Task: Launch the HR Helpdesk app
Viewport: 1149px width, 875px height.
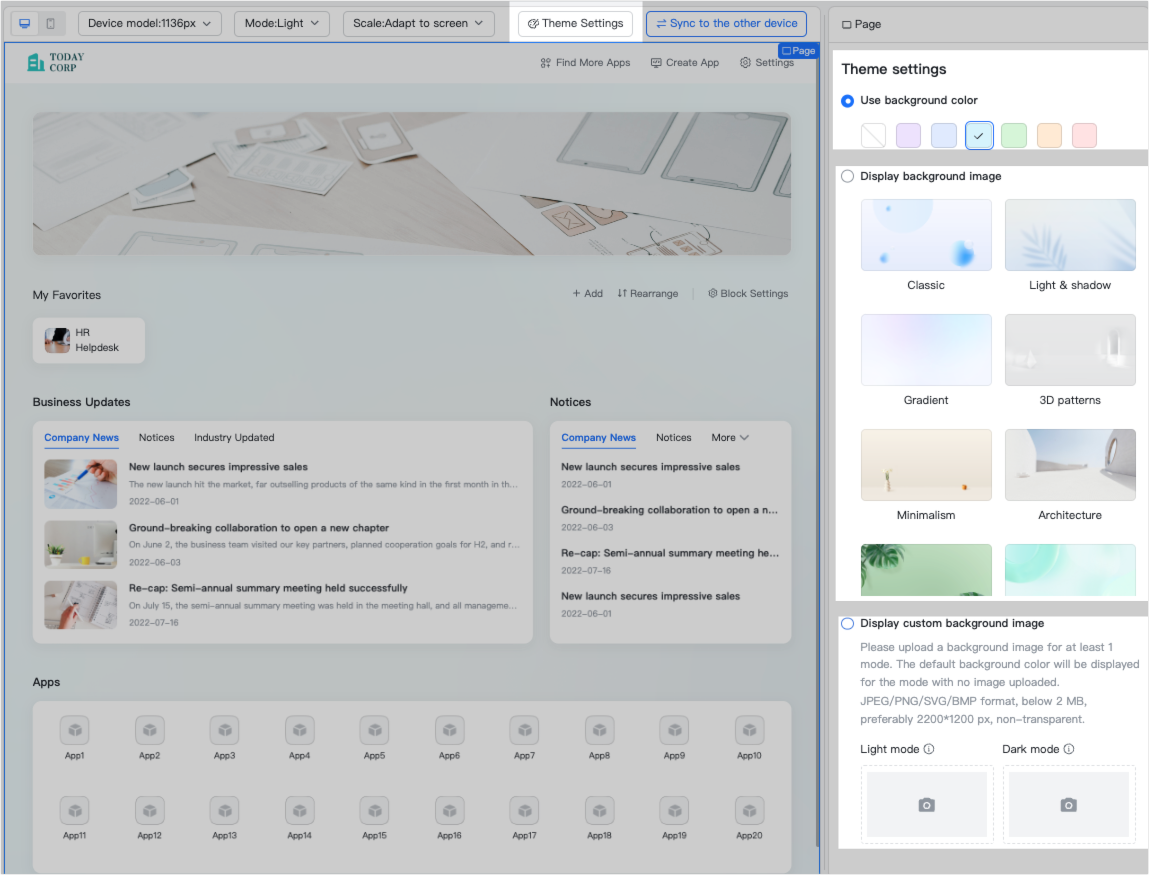Action: [x=88, y=340]
